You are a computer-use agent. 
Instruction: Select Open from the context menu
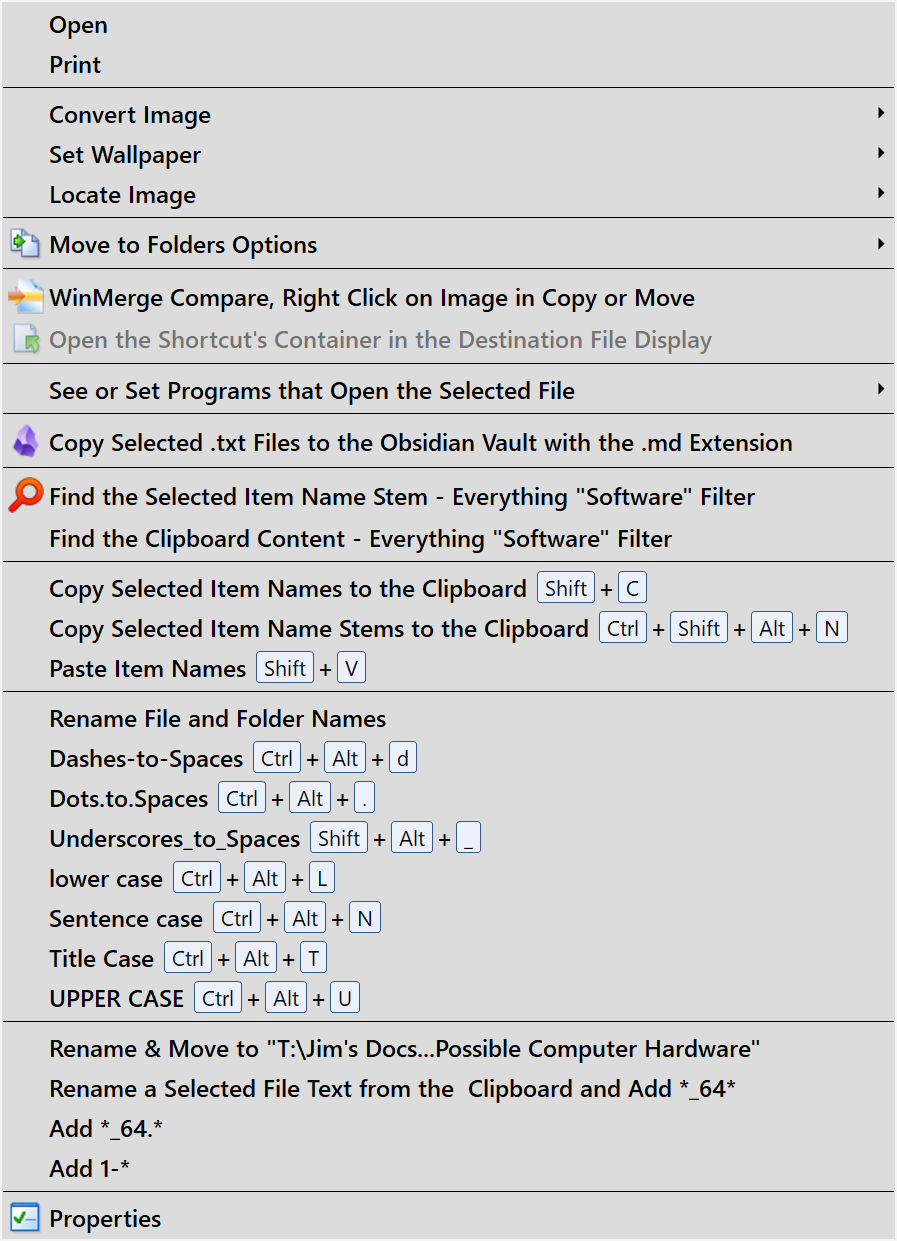78,25
